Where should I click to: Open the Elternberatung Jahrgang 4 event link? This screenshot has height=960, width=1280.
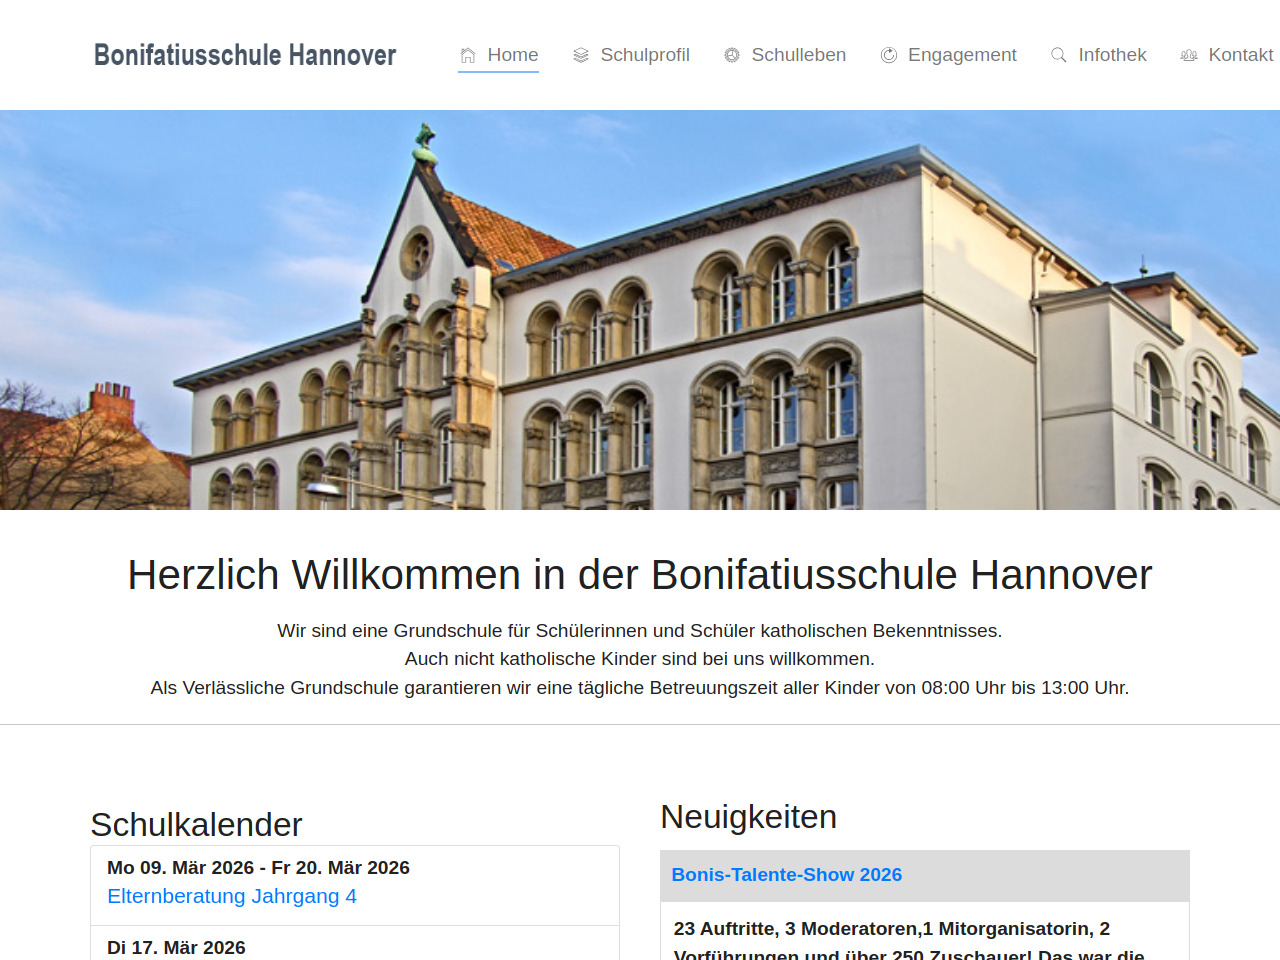coord(231,896)
